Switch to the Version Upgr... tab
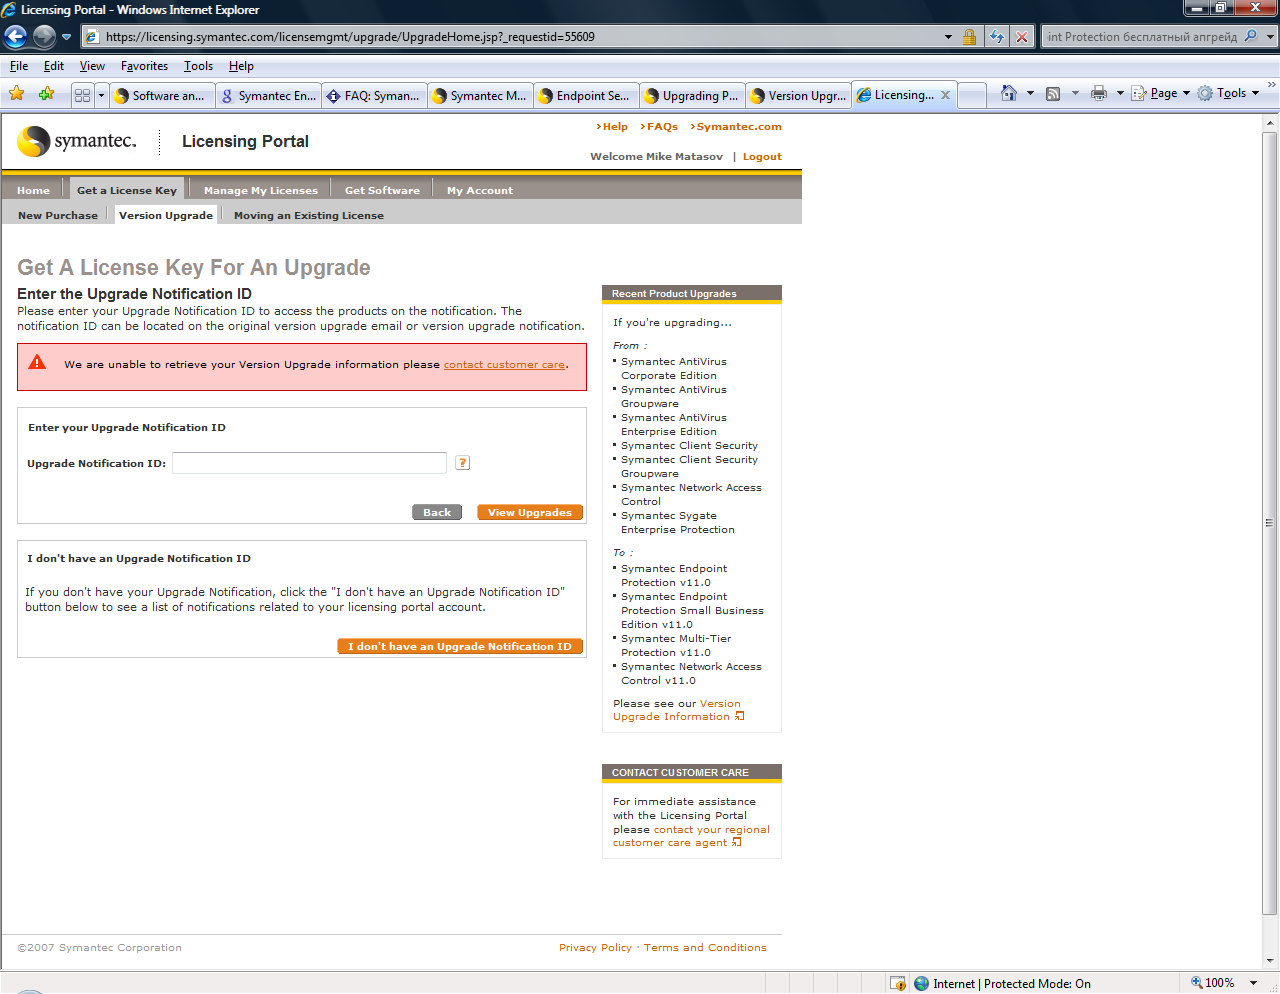 798,96
